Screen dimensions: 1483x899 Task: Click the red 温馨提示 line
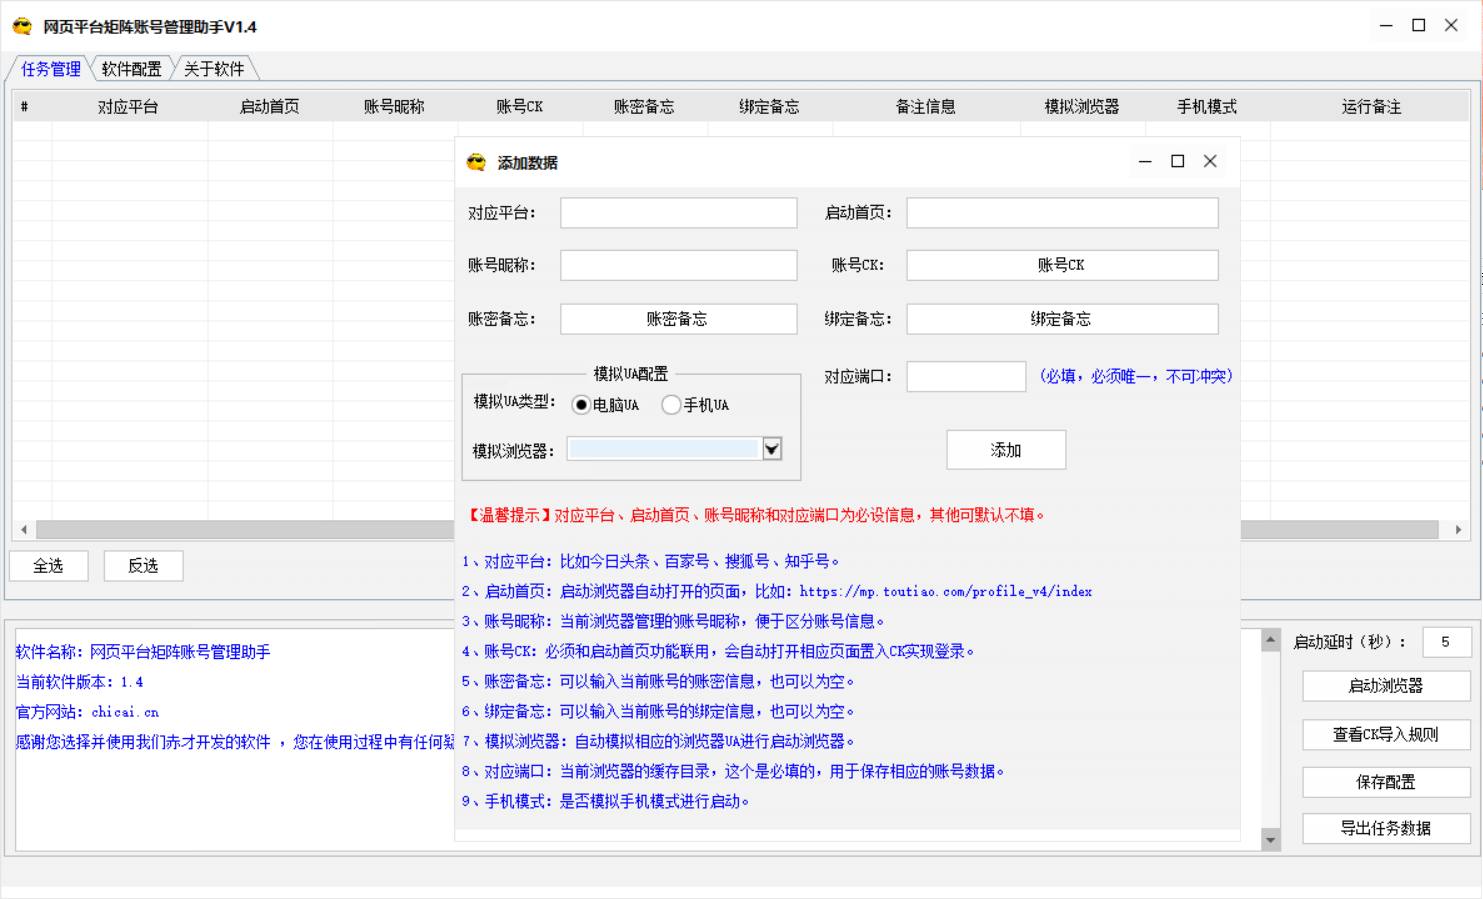pyautogui.click(x=755, y=515)
